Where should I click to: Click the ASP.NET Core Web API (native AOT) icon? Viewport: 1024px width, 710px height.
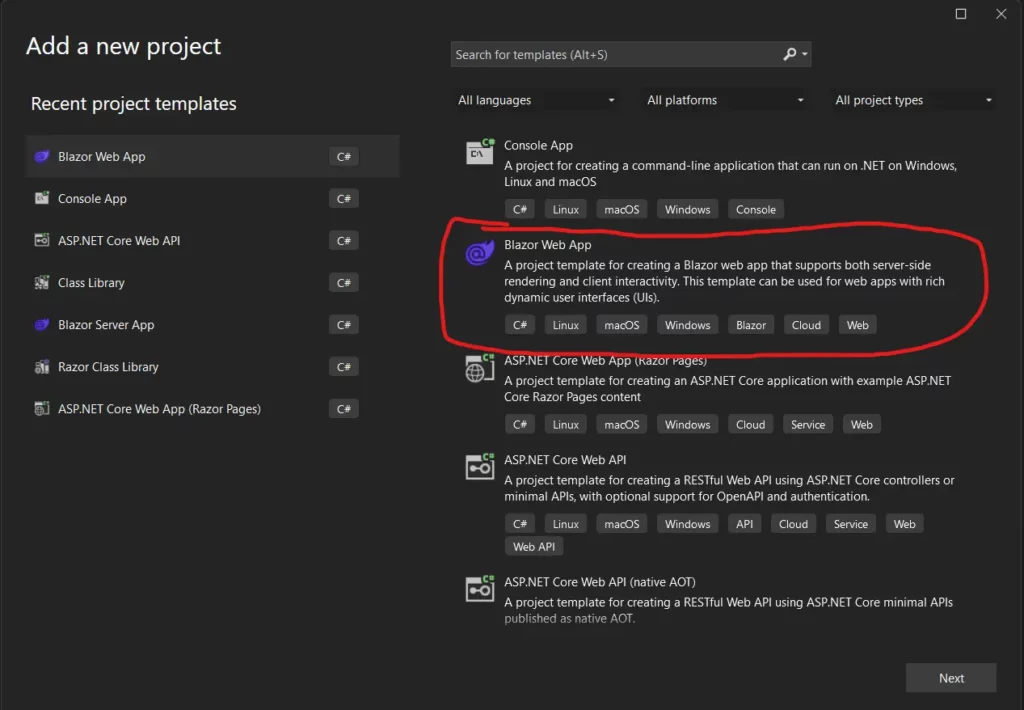479,589
